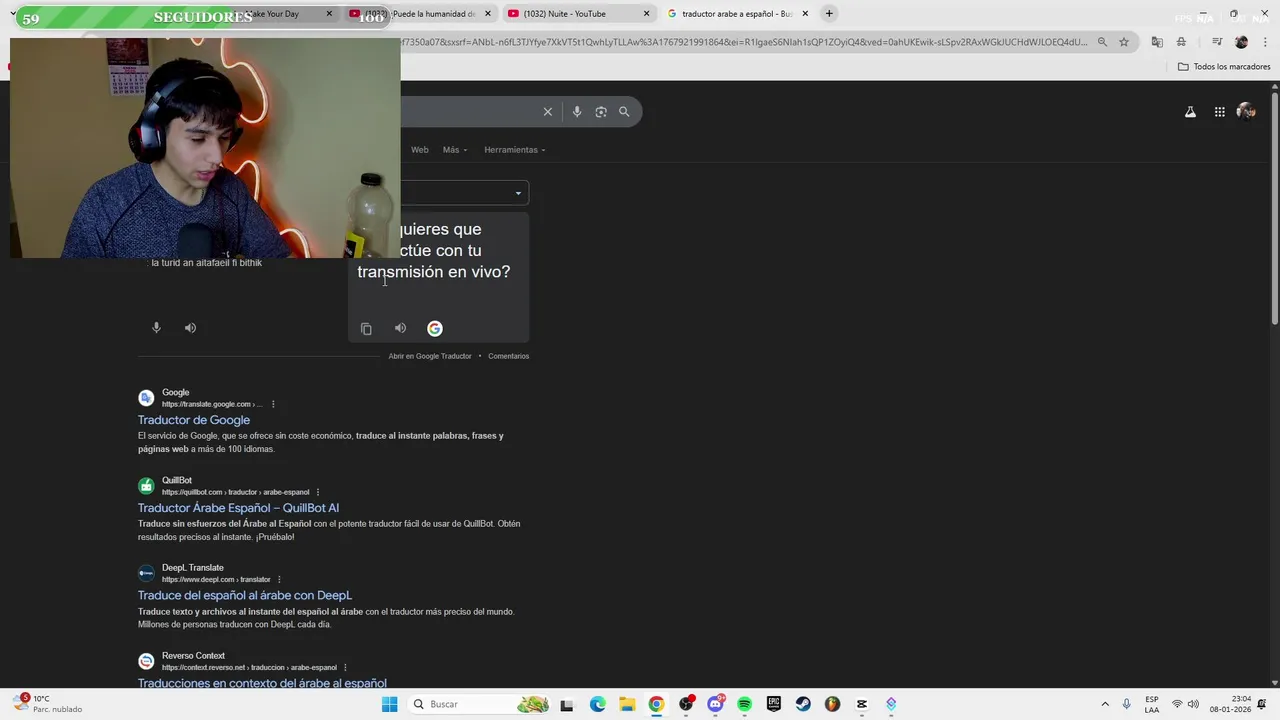Expand the Herramientas menu

pos(515,150)
